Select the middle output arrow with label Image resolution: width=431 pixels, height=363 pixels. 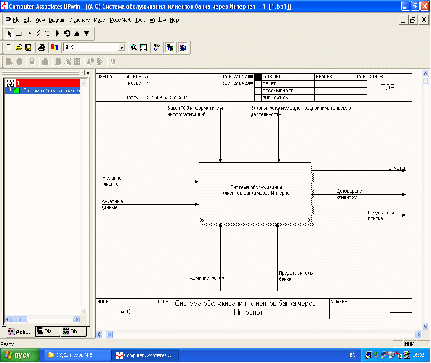point(358,194)
